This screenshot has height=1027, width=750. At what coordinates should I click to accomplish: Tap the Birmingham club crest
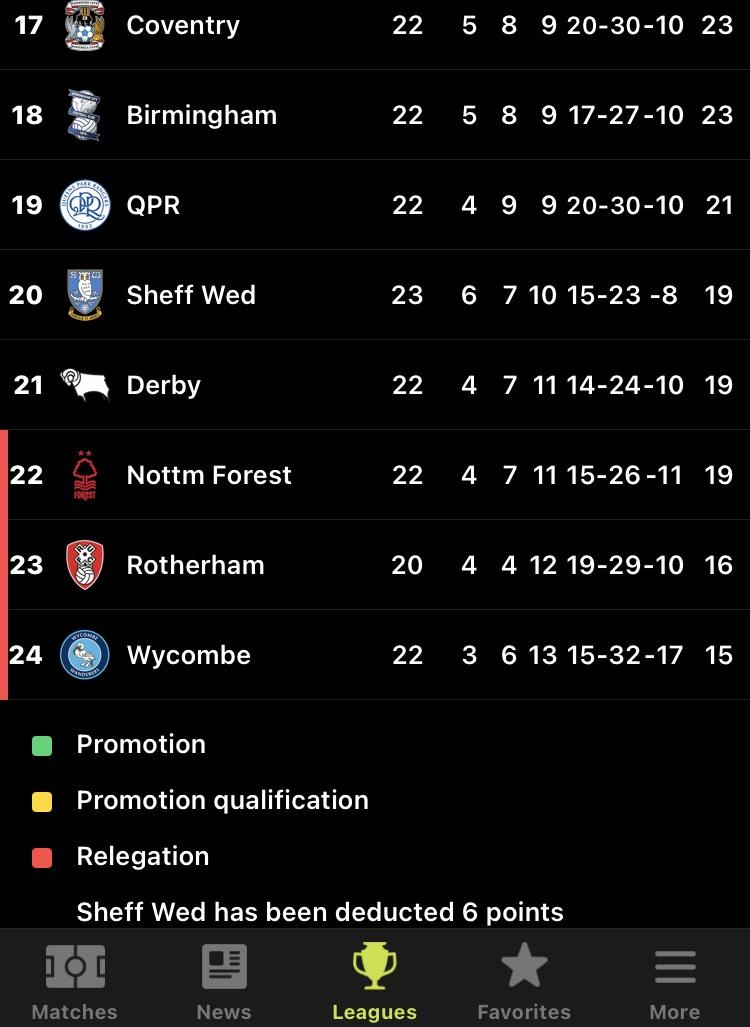pyautogui.click(x=84, y=115)
